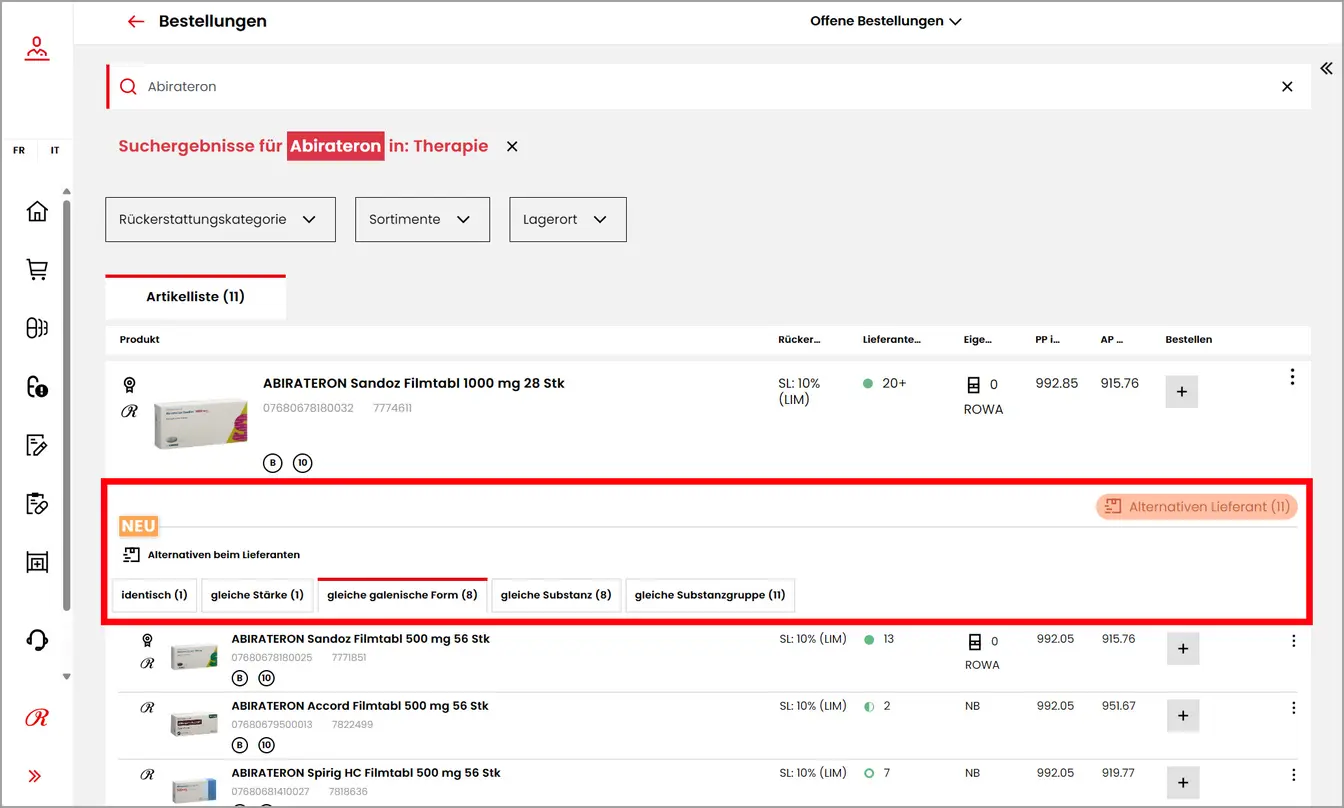
Task: Open the clipboard pill icon in the sidebar
Action: click(37, 503)
